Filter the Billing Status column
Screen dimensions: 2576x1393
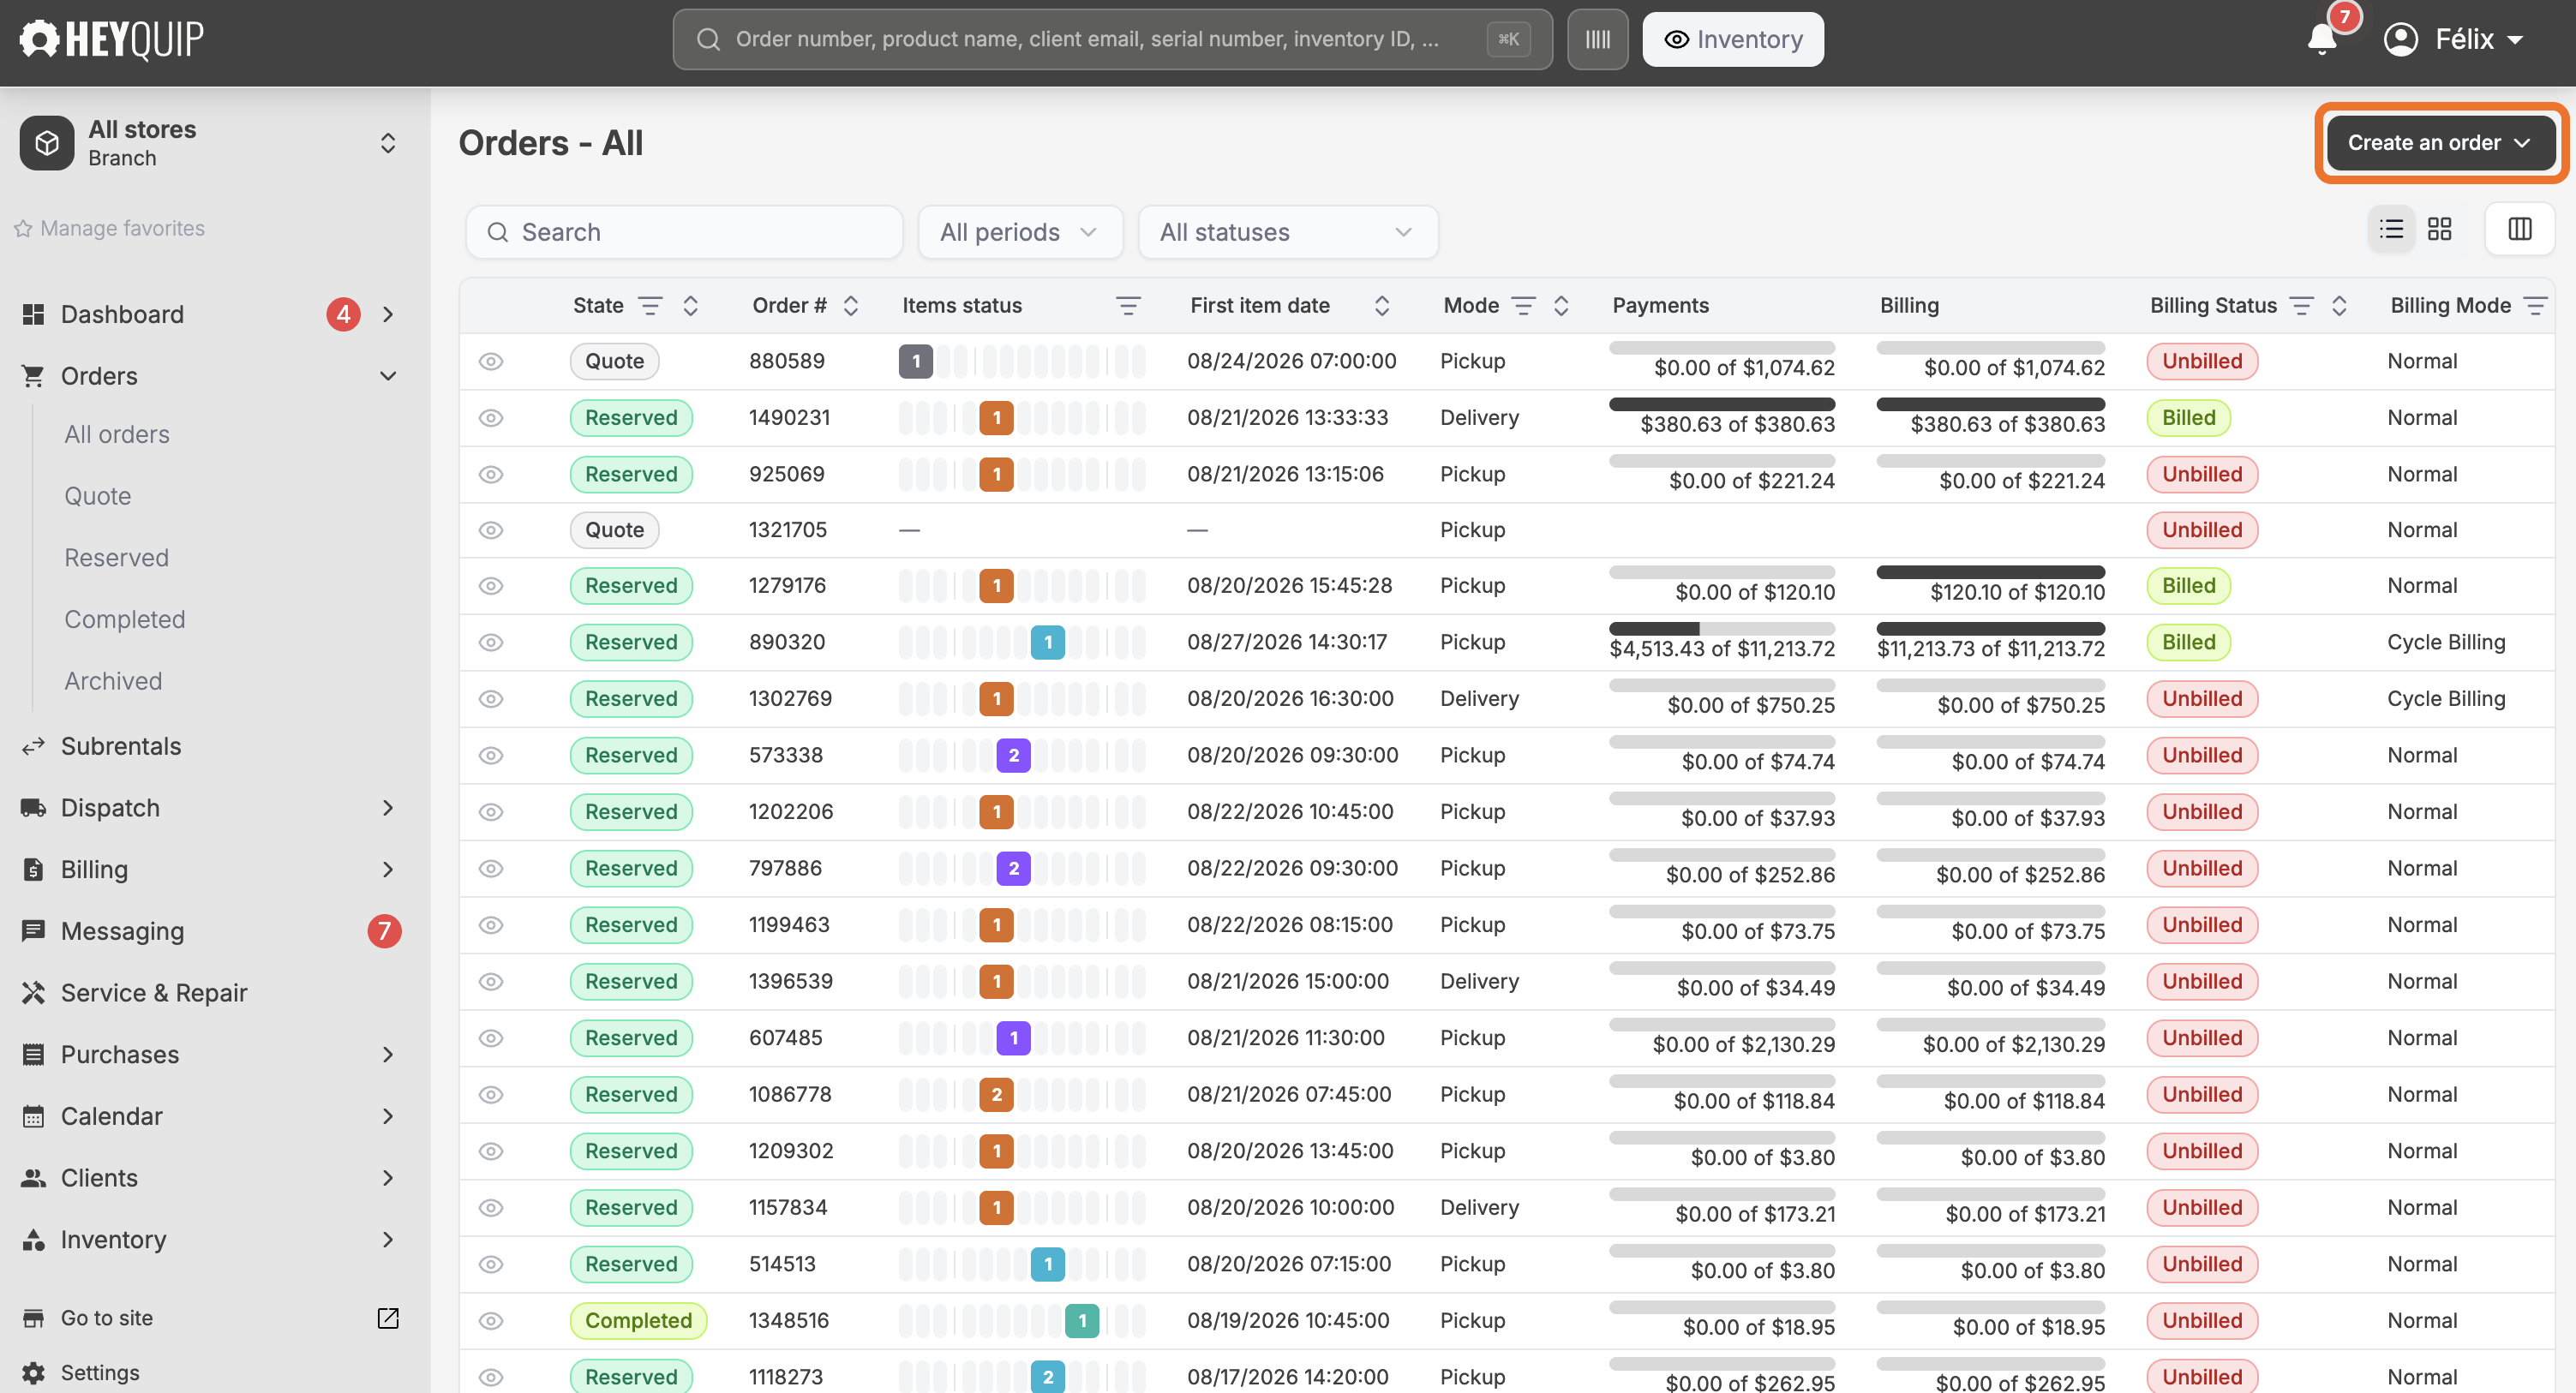tap(2301, 305)
